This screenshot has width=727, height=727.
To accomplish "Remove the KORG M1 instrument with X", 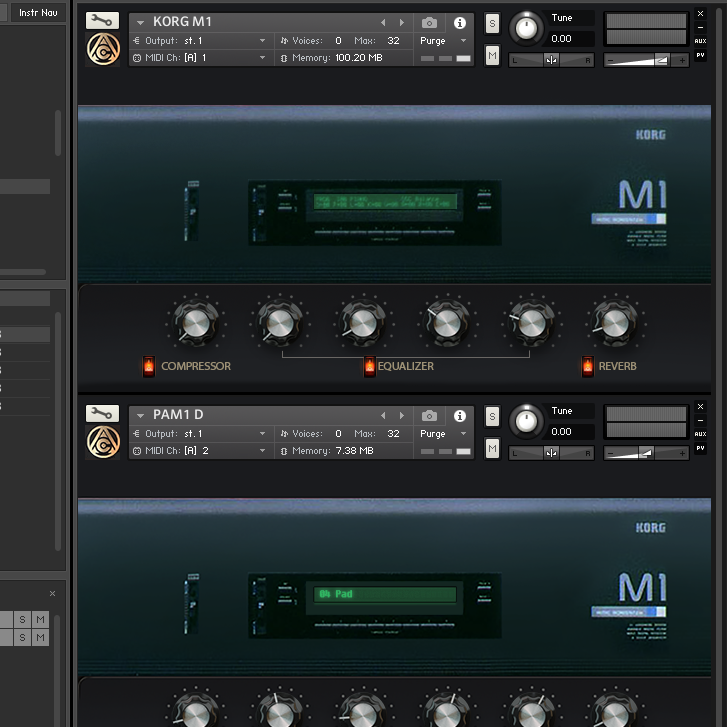I will coord(701,13).
